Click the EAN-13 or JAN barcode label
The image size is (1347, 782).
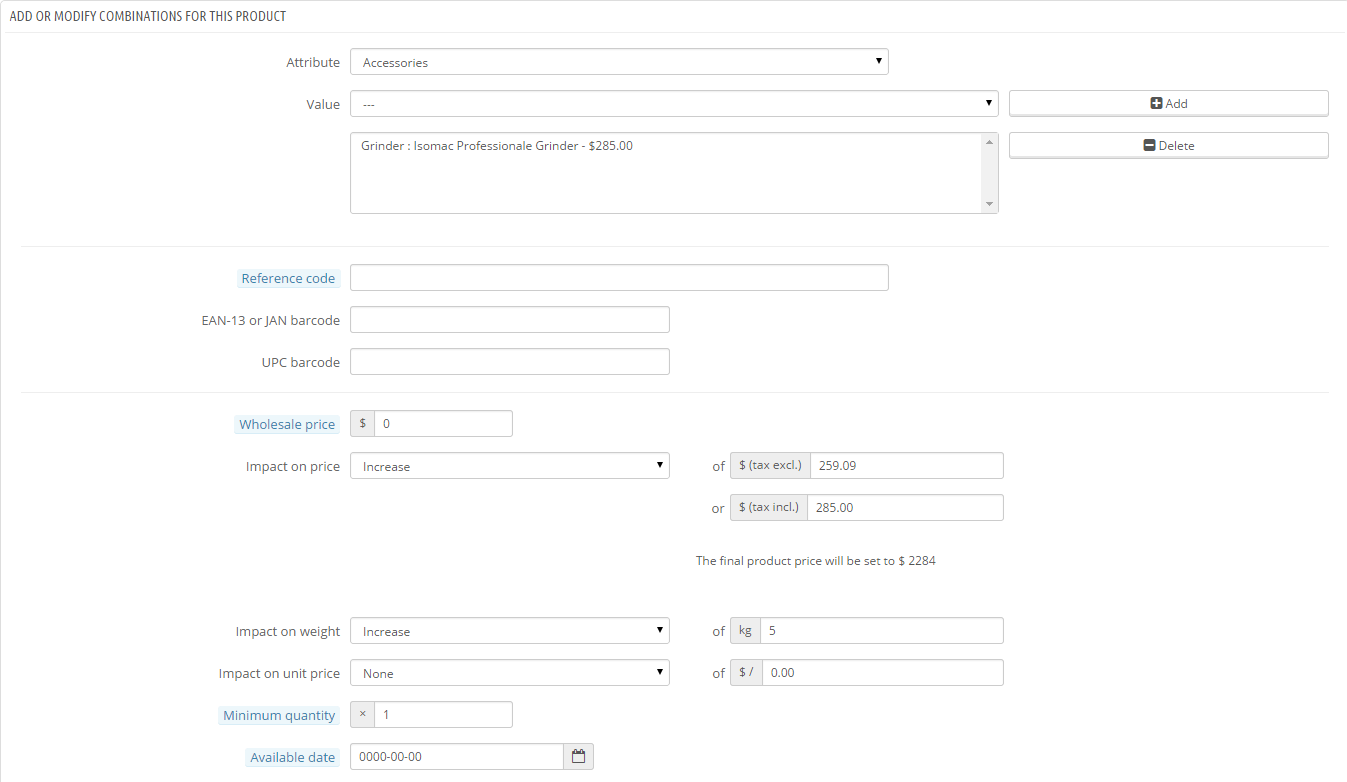coord(271,321)
